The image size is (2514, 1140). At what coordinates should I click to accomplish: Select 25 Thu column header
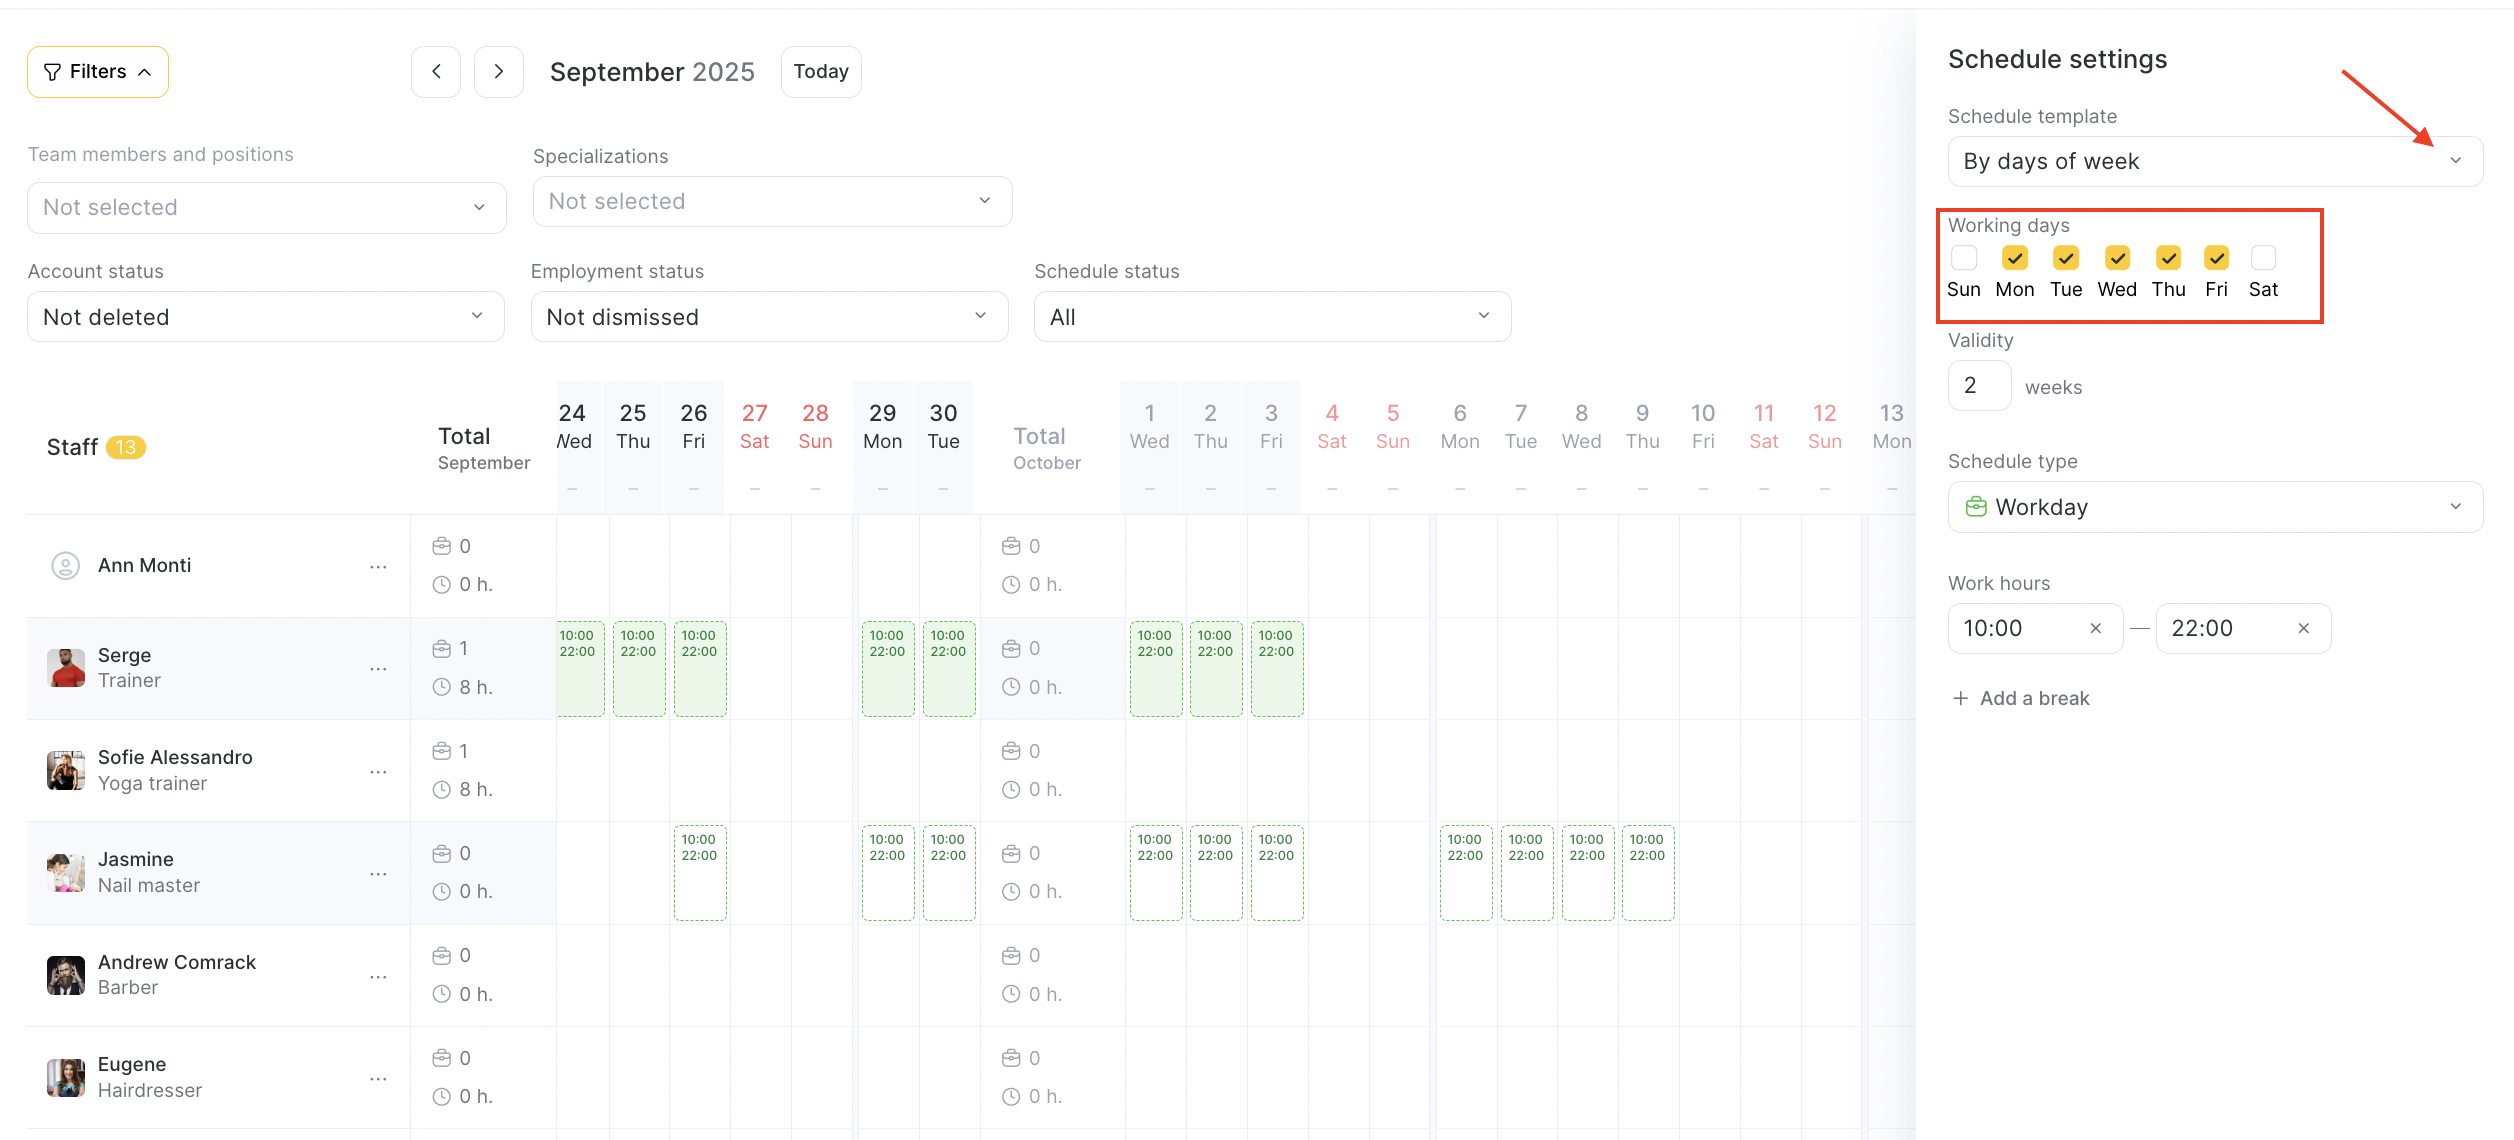632,427
